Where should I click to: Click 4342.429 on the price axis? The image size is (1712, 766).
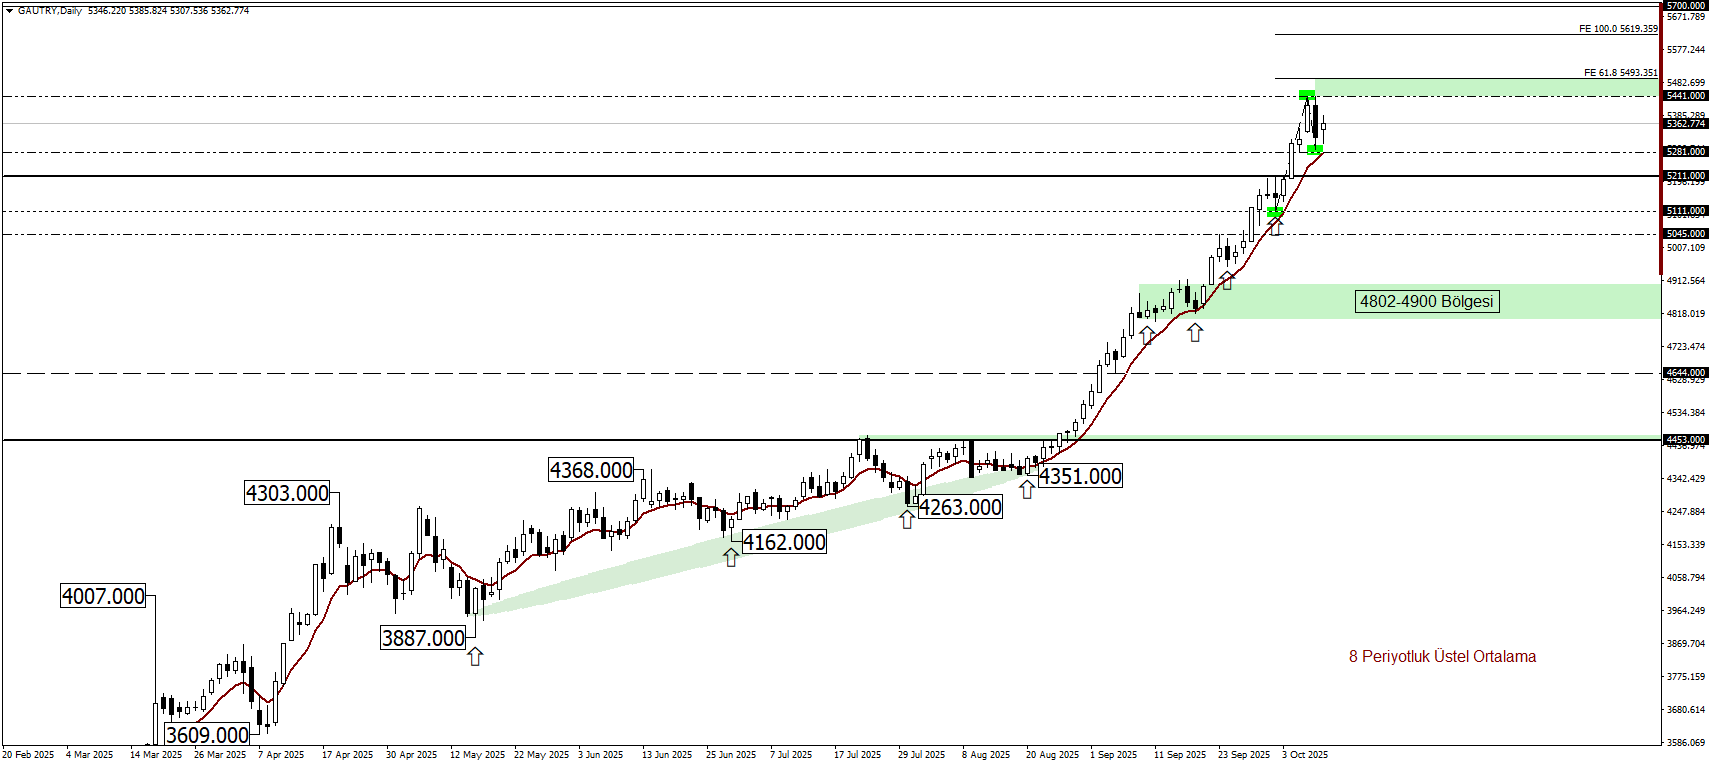click(x=1686, y=479)
